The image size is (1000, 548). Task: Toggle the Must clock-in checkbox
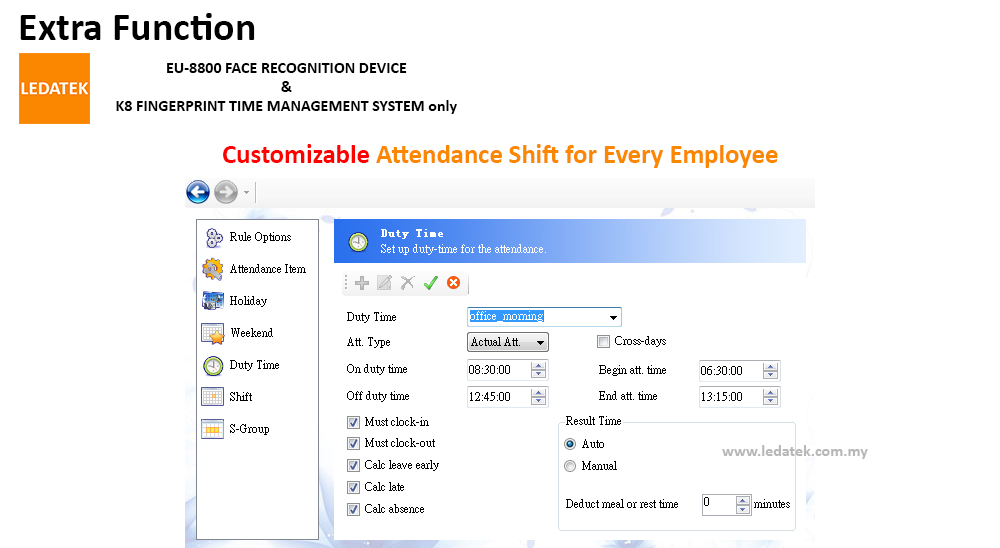coord(353,422)
